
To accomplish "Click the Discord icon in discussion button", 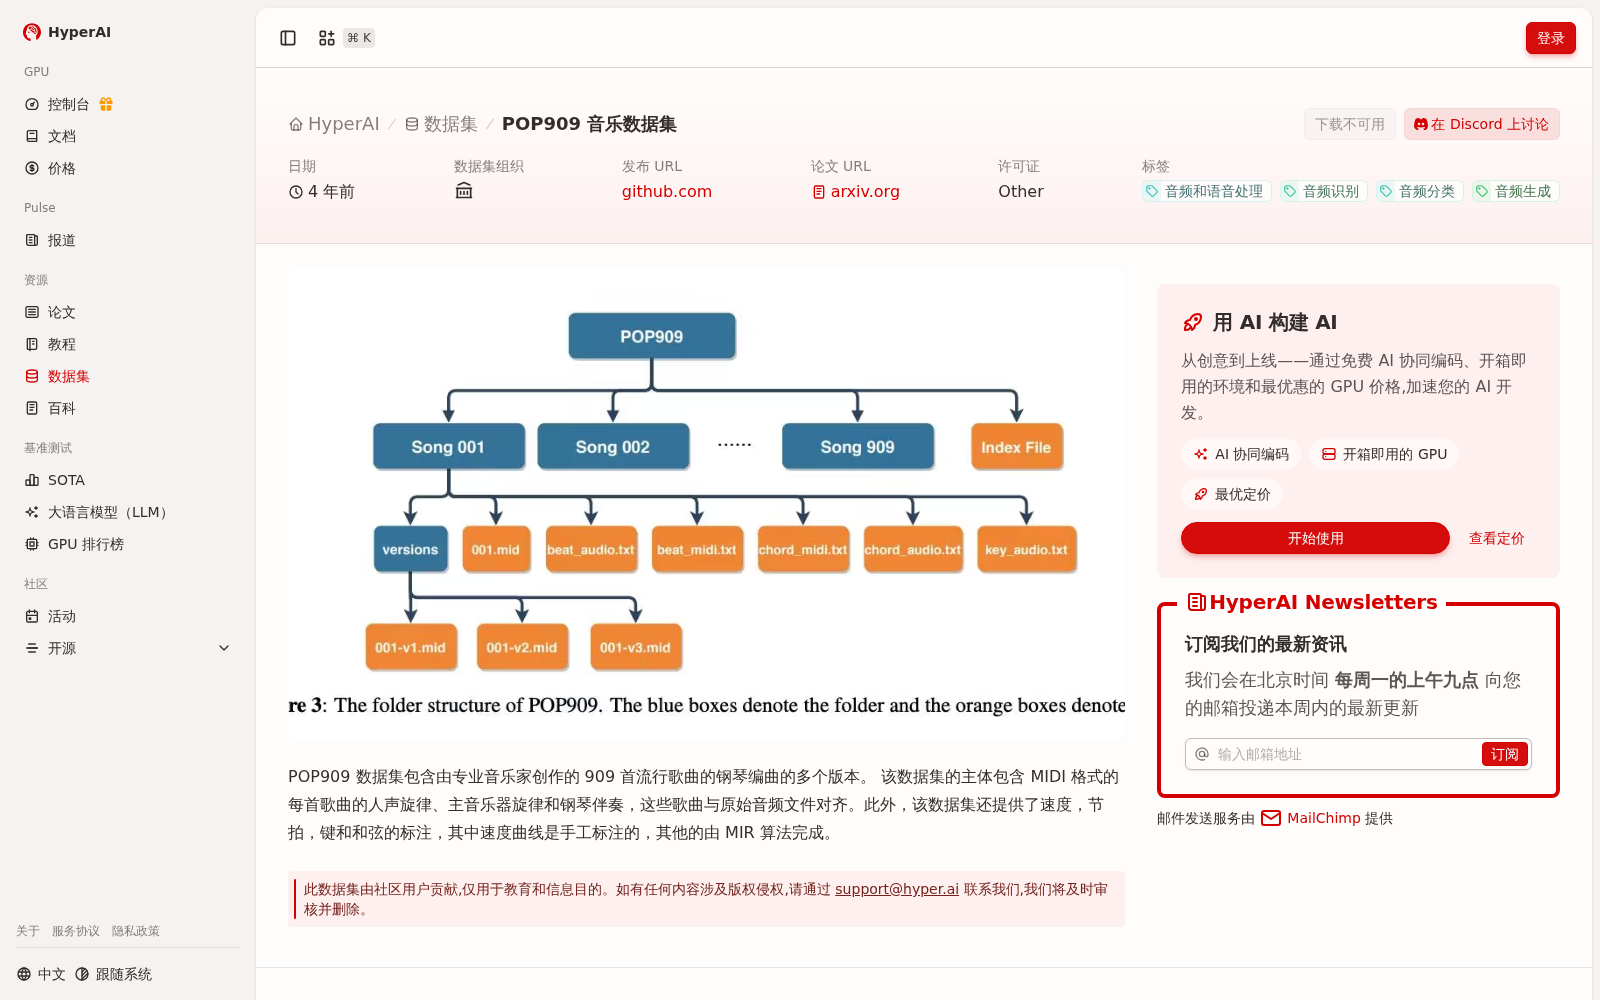I will (1421, 124).
